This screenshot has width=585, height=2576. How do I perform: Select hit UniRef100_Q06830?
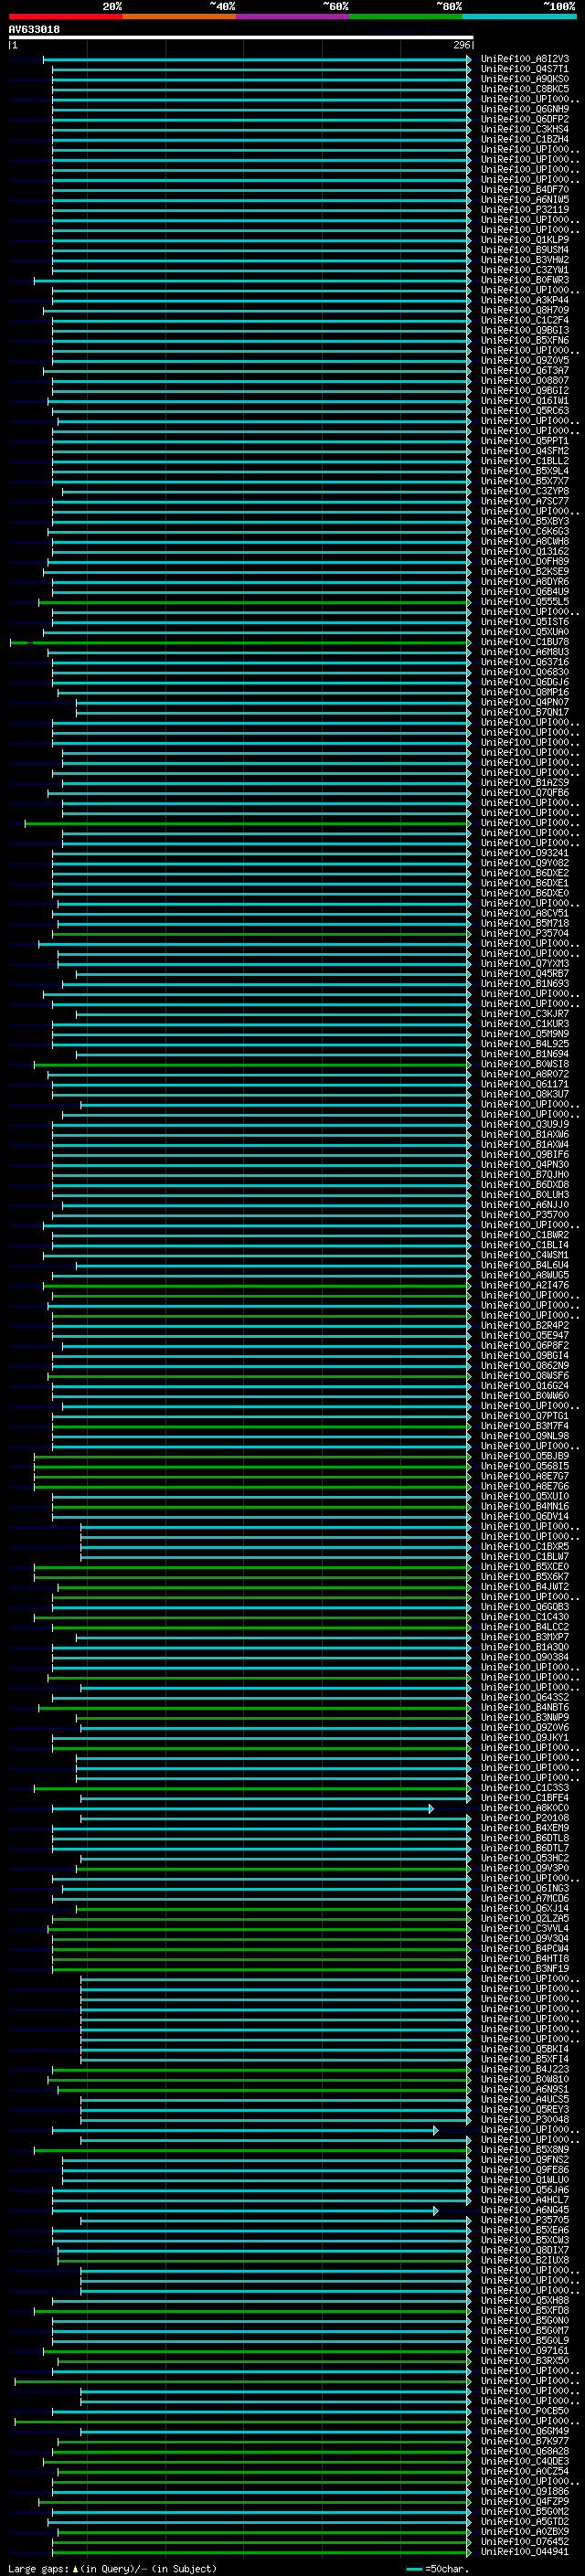pos(524,672)
